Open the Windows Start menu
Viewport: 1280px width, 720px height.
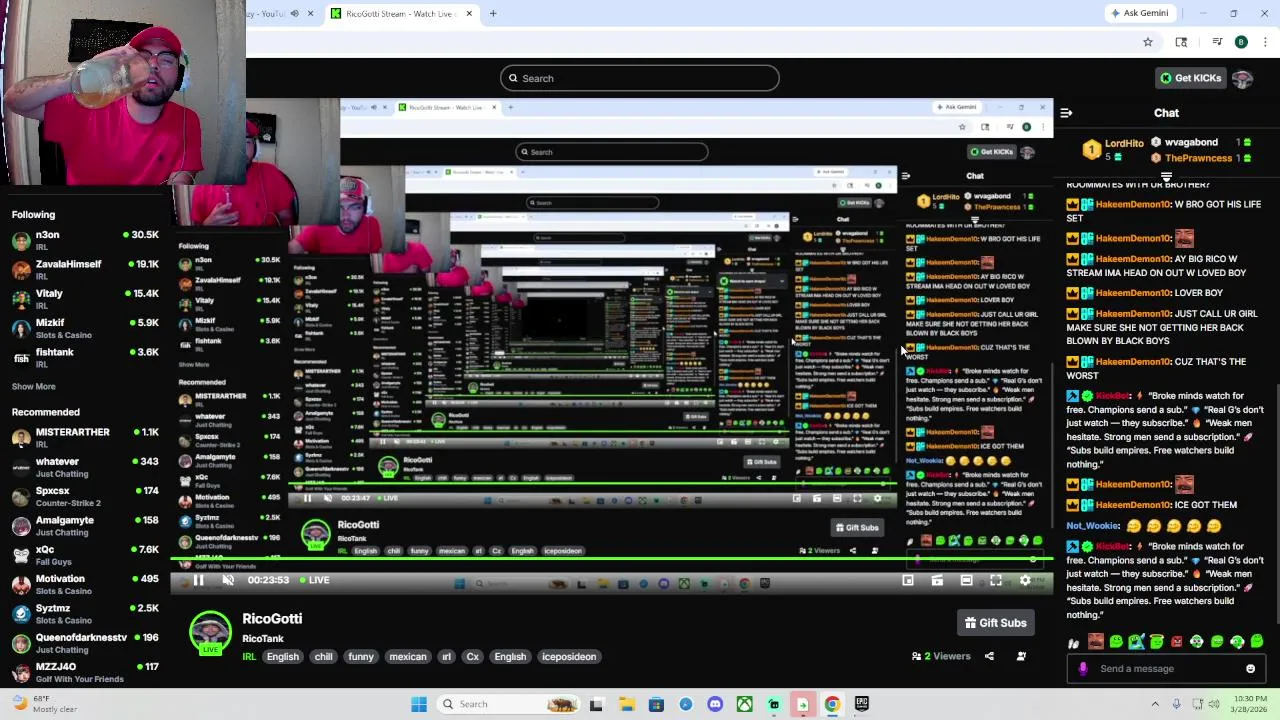pos(419,704)
